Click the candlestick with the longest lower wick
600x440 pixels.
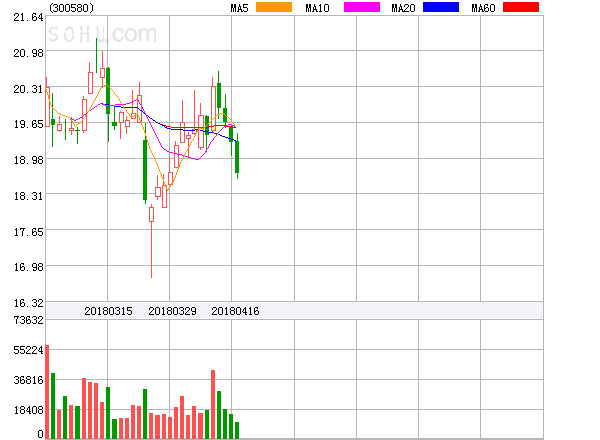tap(152, 241)
